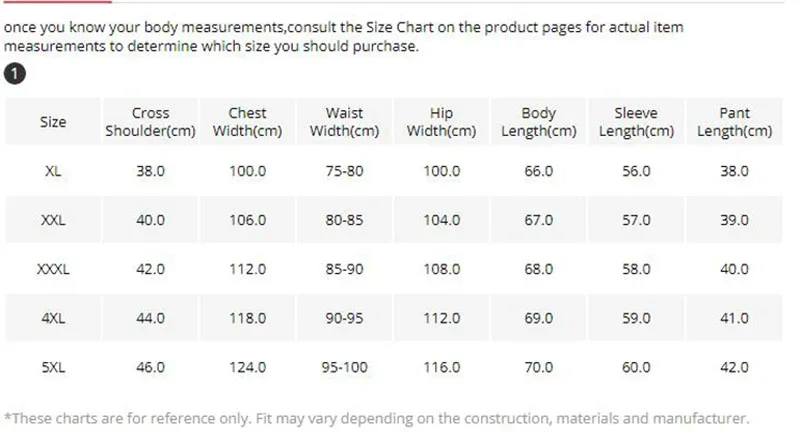Select the XXXL size row label

click(53, 269)
